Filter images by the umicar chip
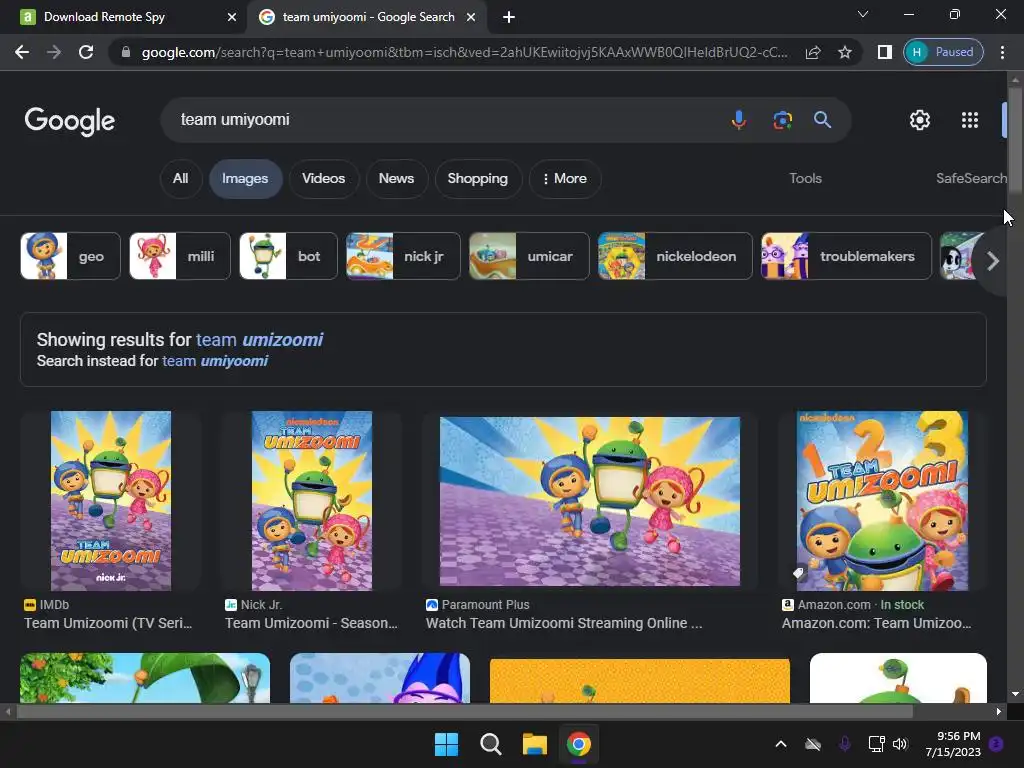This screenshot has width=1024, height=768. (x=529, y=256)
